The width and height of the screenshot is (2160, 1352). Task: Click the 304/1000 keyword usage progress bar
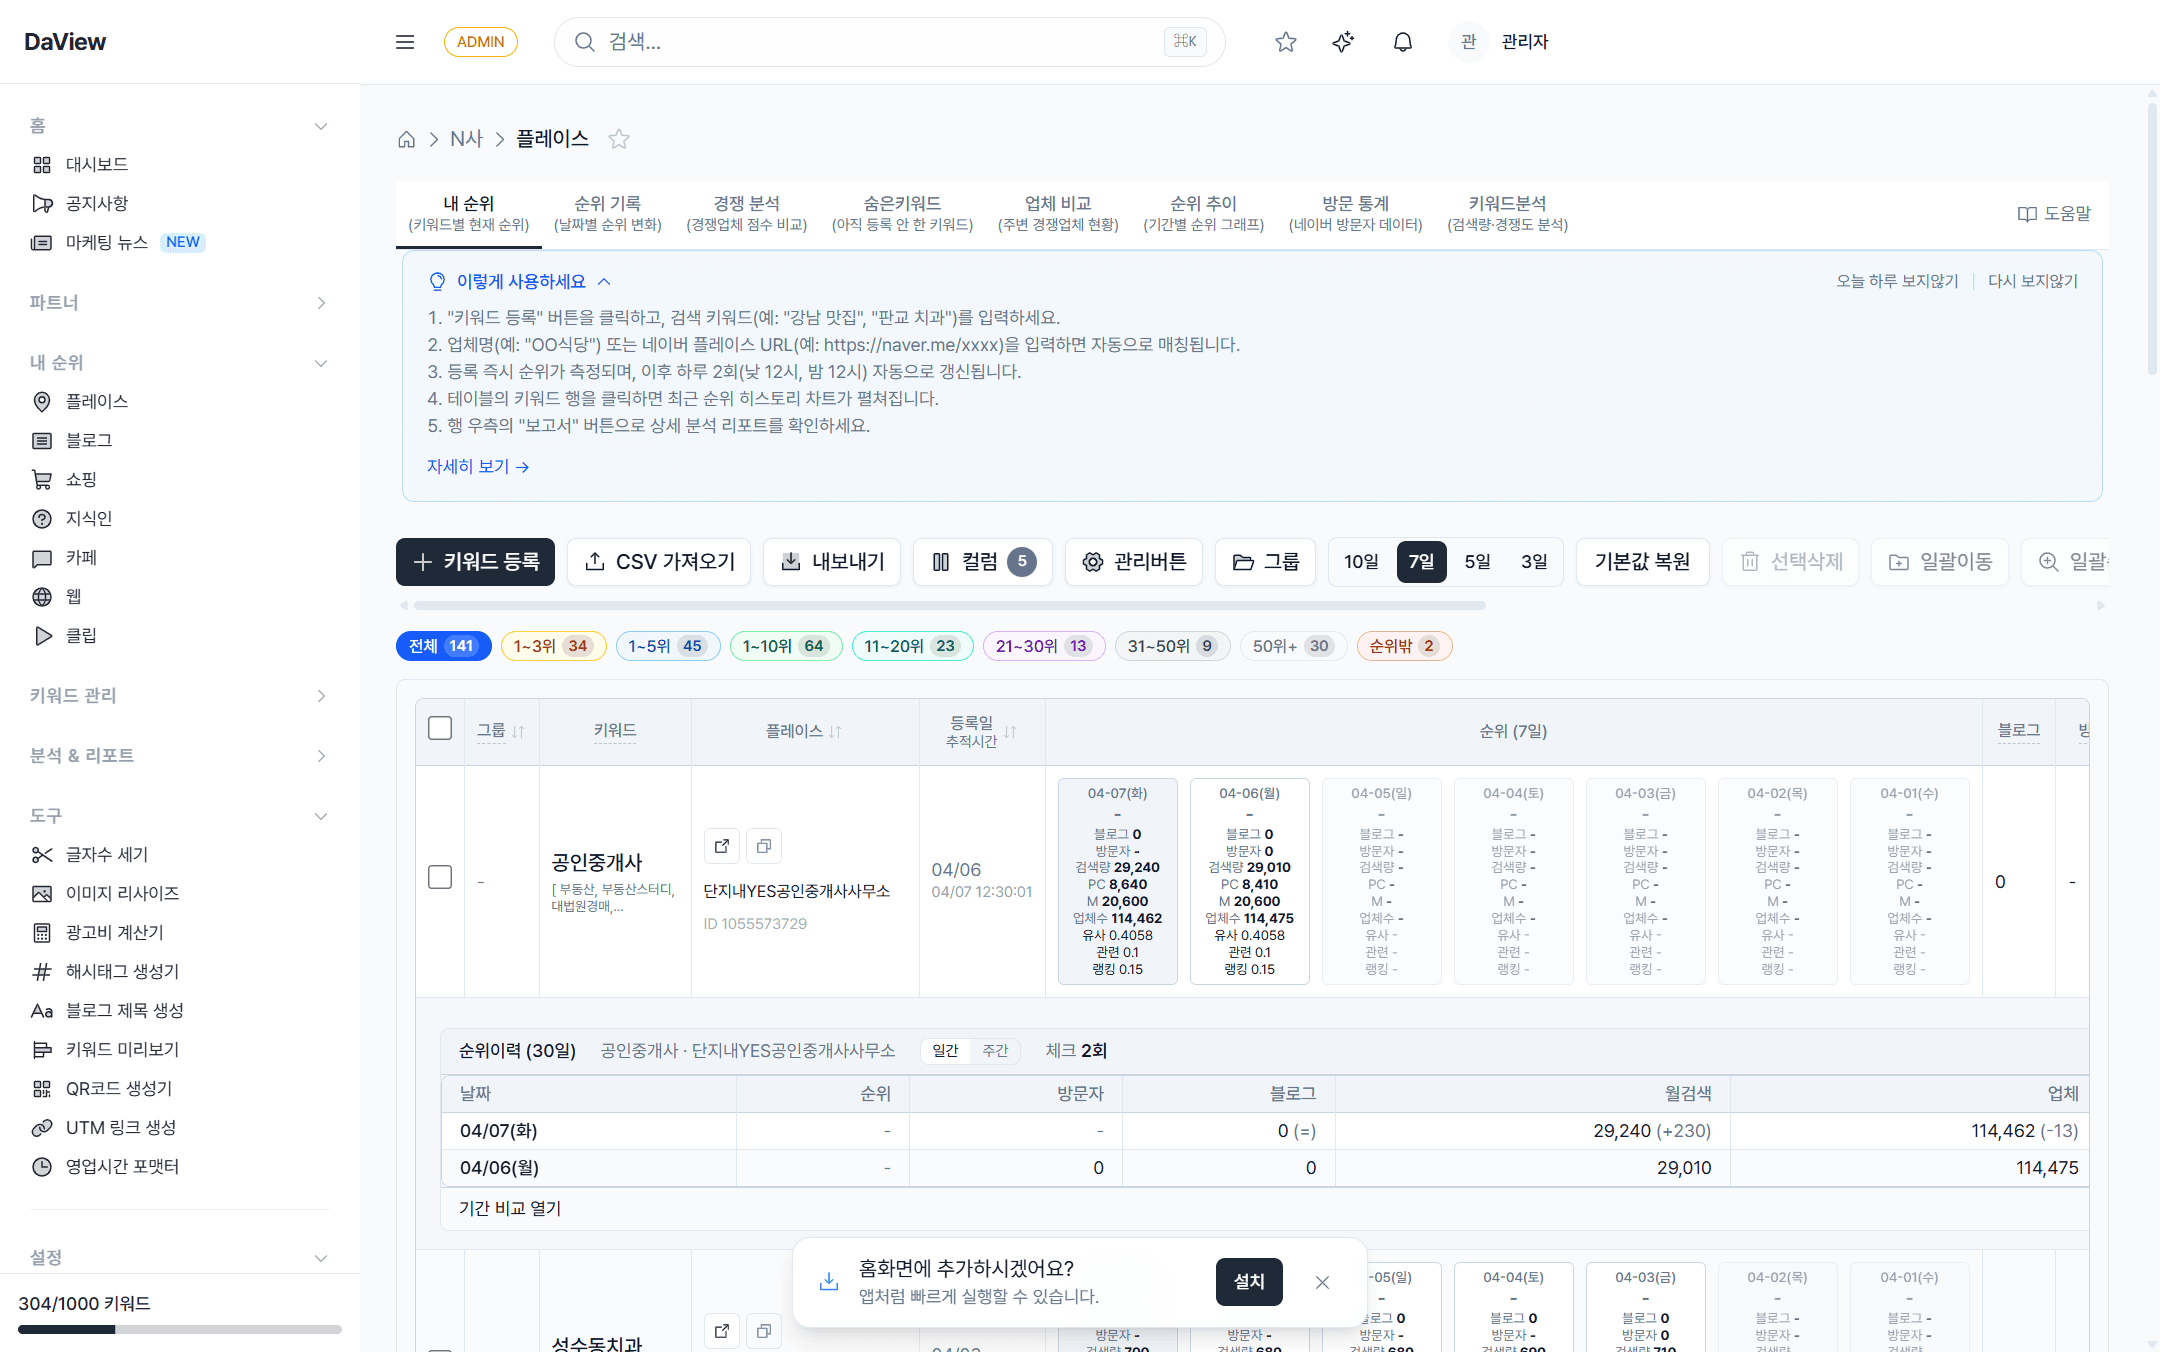click(x=179, y=1329)
